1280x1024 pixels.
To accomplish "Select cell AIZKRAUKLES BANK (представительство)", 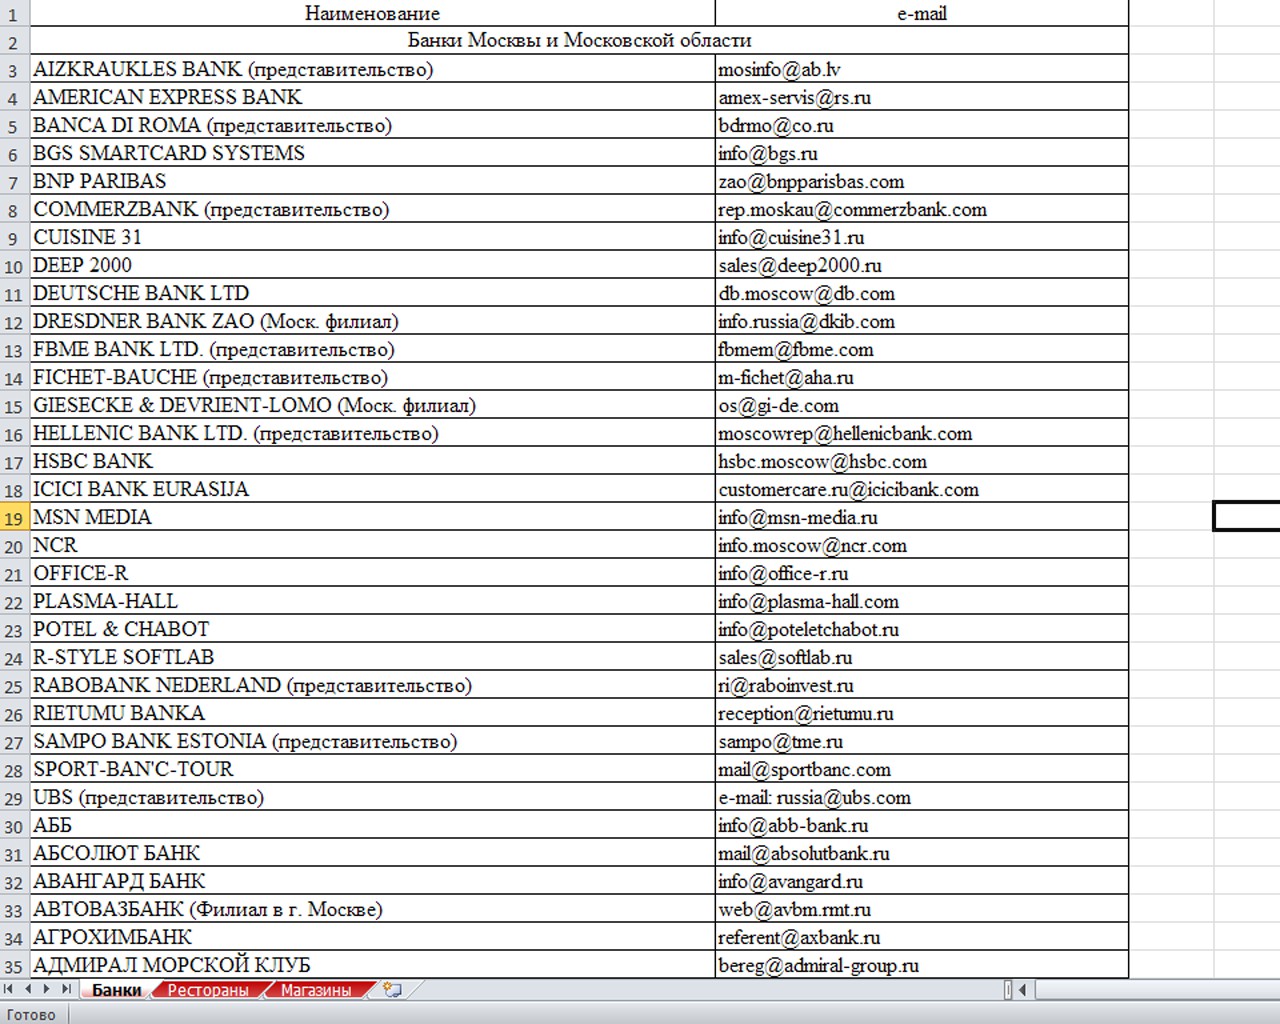I will [x=372, y=69].
